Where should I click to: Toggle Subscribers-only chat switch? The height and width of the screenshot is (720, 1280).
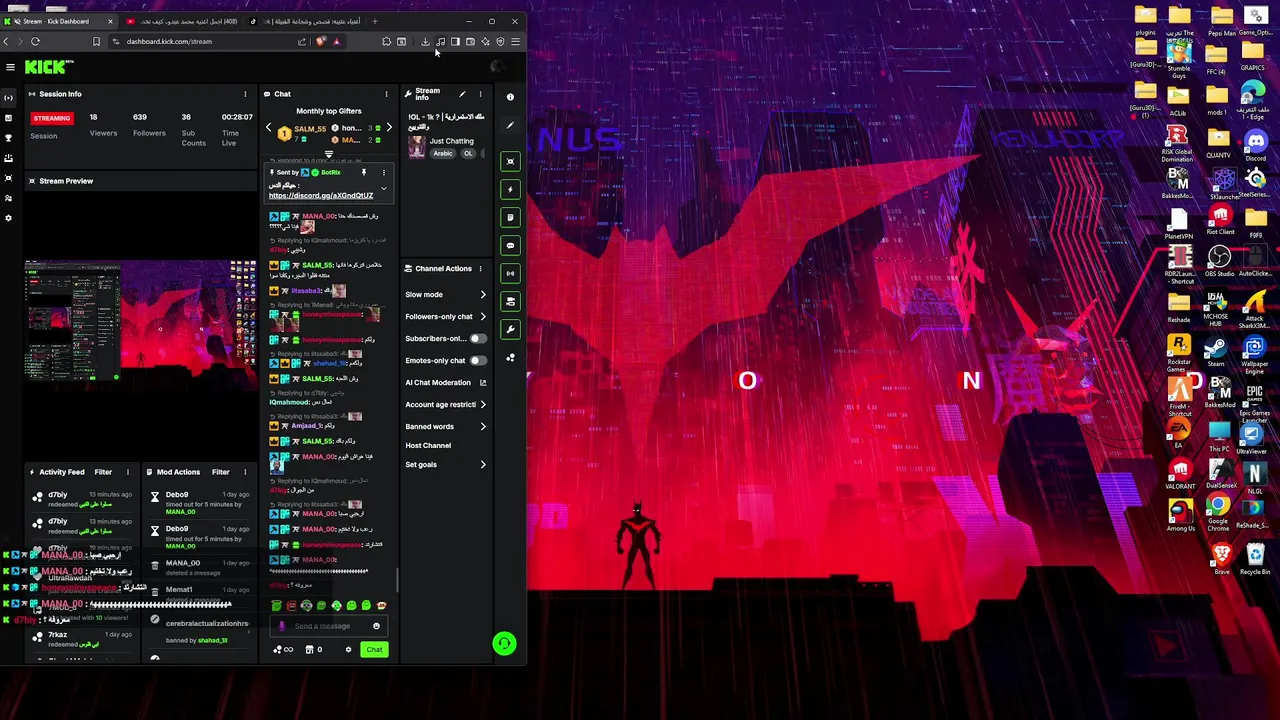coord(478,338)
